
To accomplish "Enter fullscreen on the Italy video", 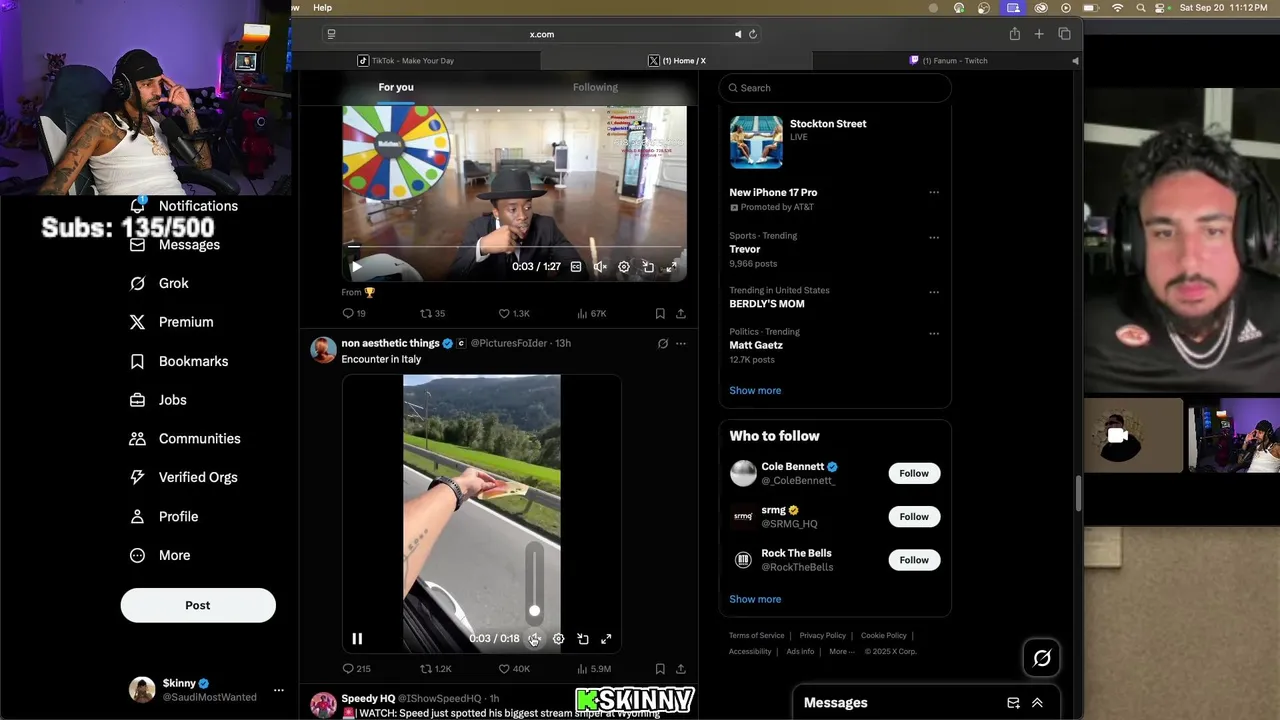I will (x=606, y=639).
